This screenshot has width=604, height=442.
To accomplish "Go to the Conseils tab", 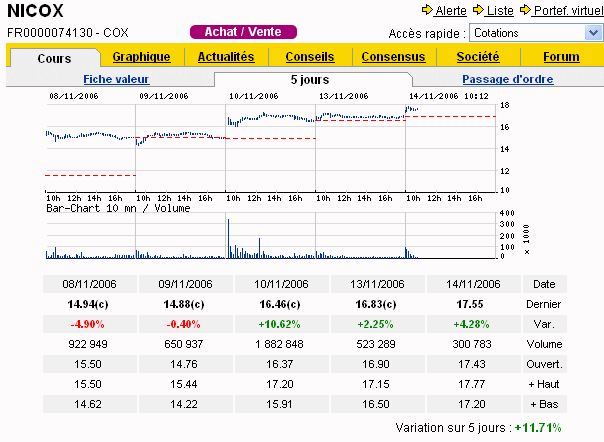I will tap(309, 57).
